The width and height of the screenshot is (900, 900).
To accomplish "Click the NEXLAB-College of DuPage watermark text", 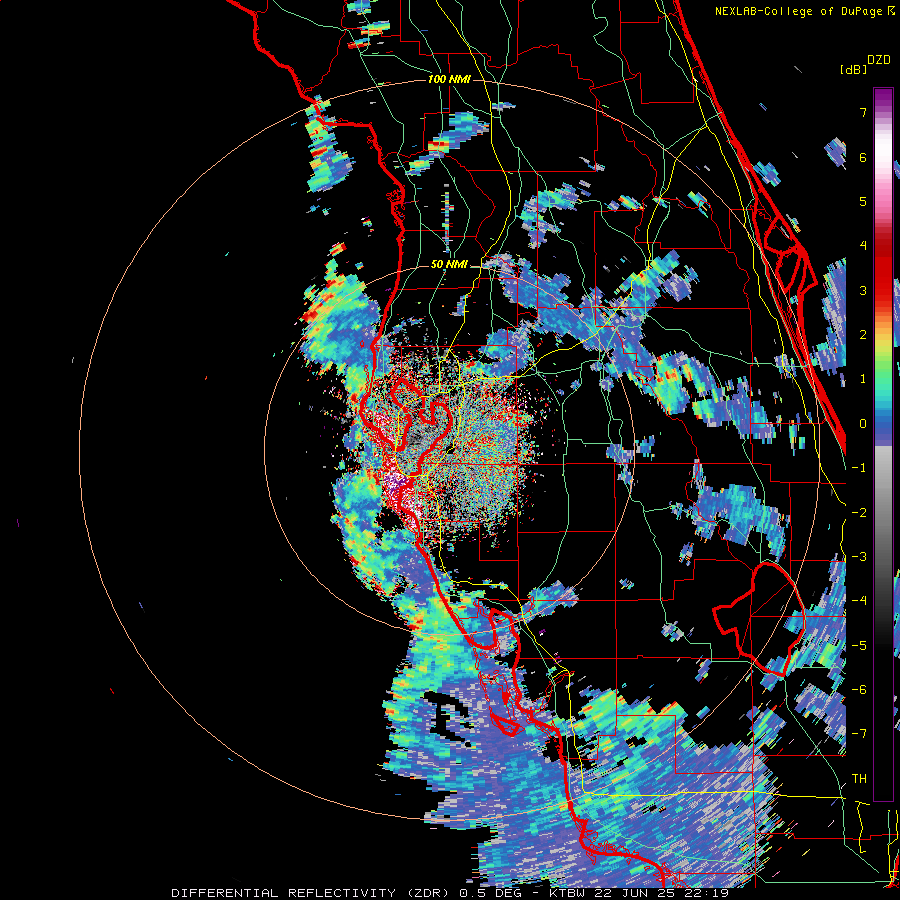I will point(804,11).
